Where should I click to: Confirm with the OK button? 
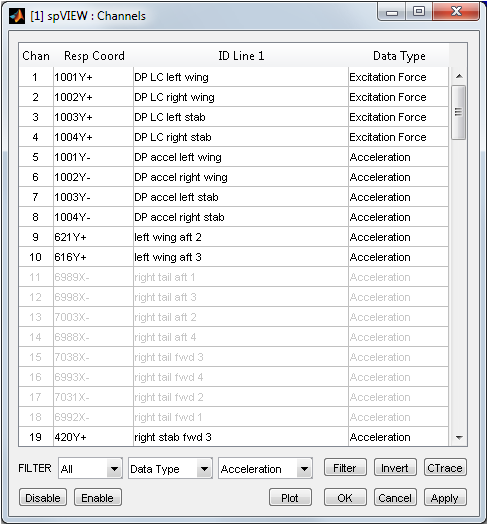[x=345, y=498]
